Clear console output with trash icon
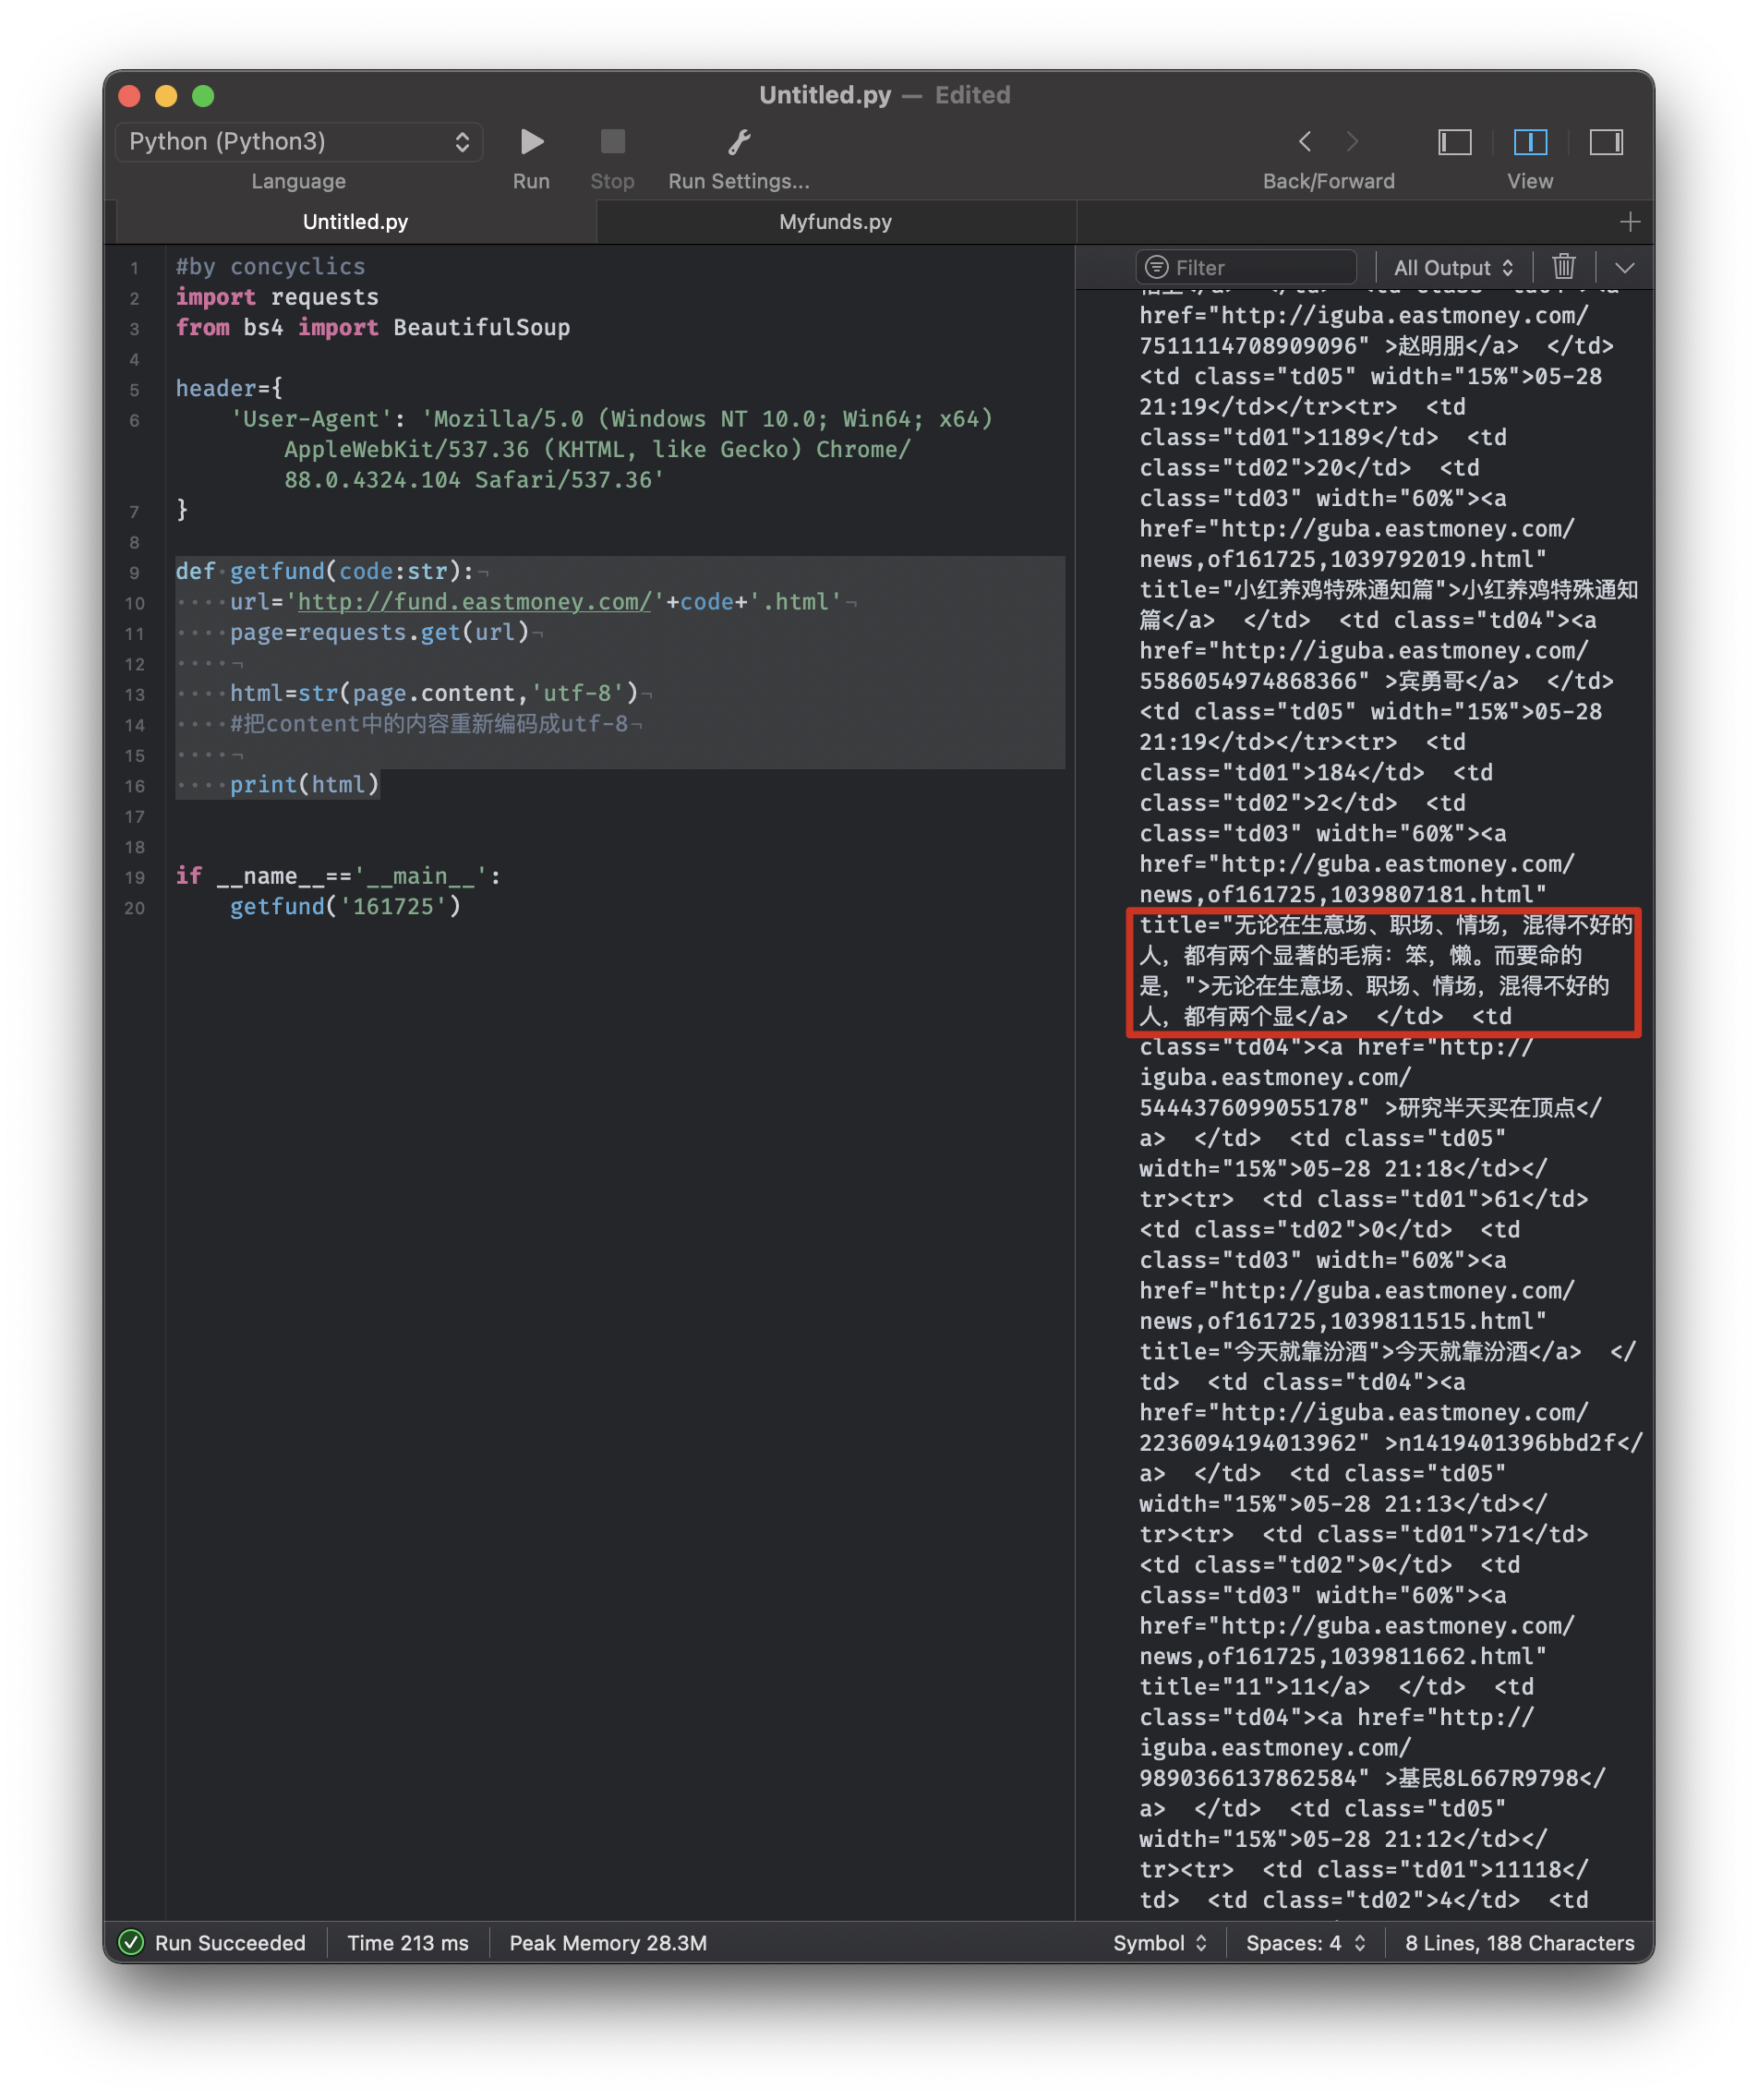This screenshot has height=2100, width=1758. [x=1564, y=266]
